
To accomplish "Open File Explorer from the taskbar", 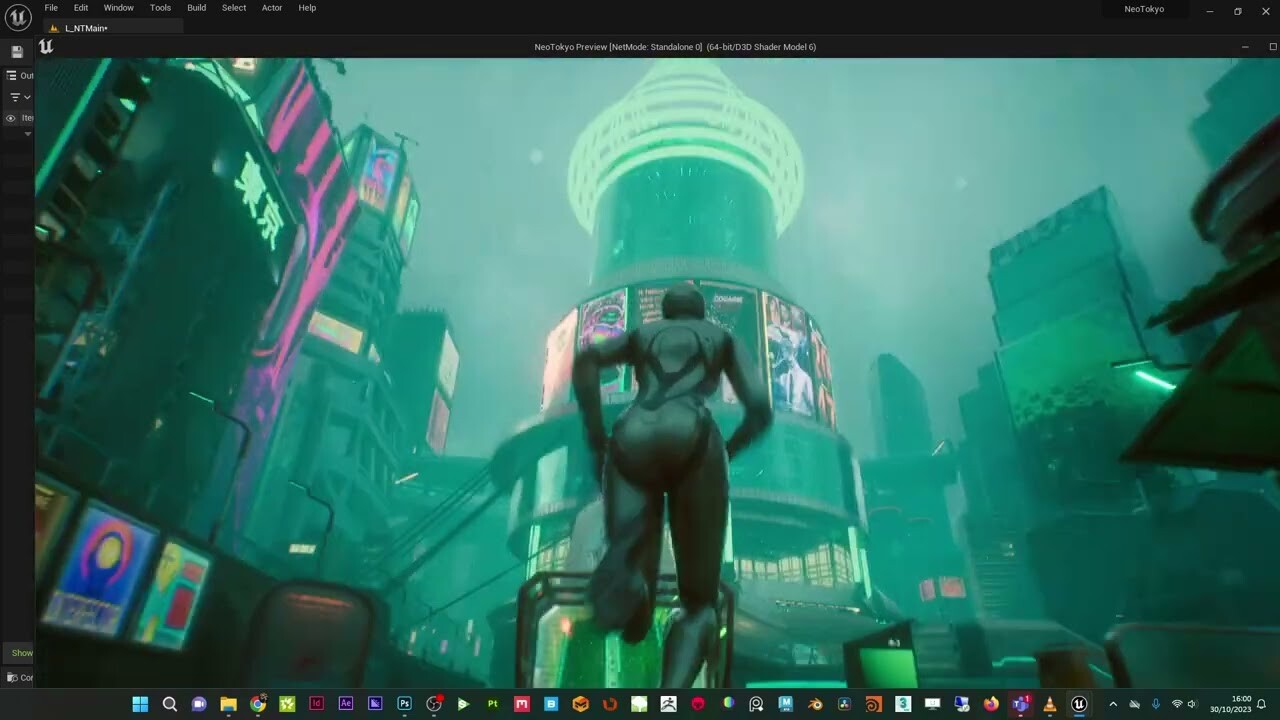I will (228, 704).
